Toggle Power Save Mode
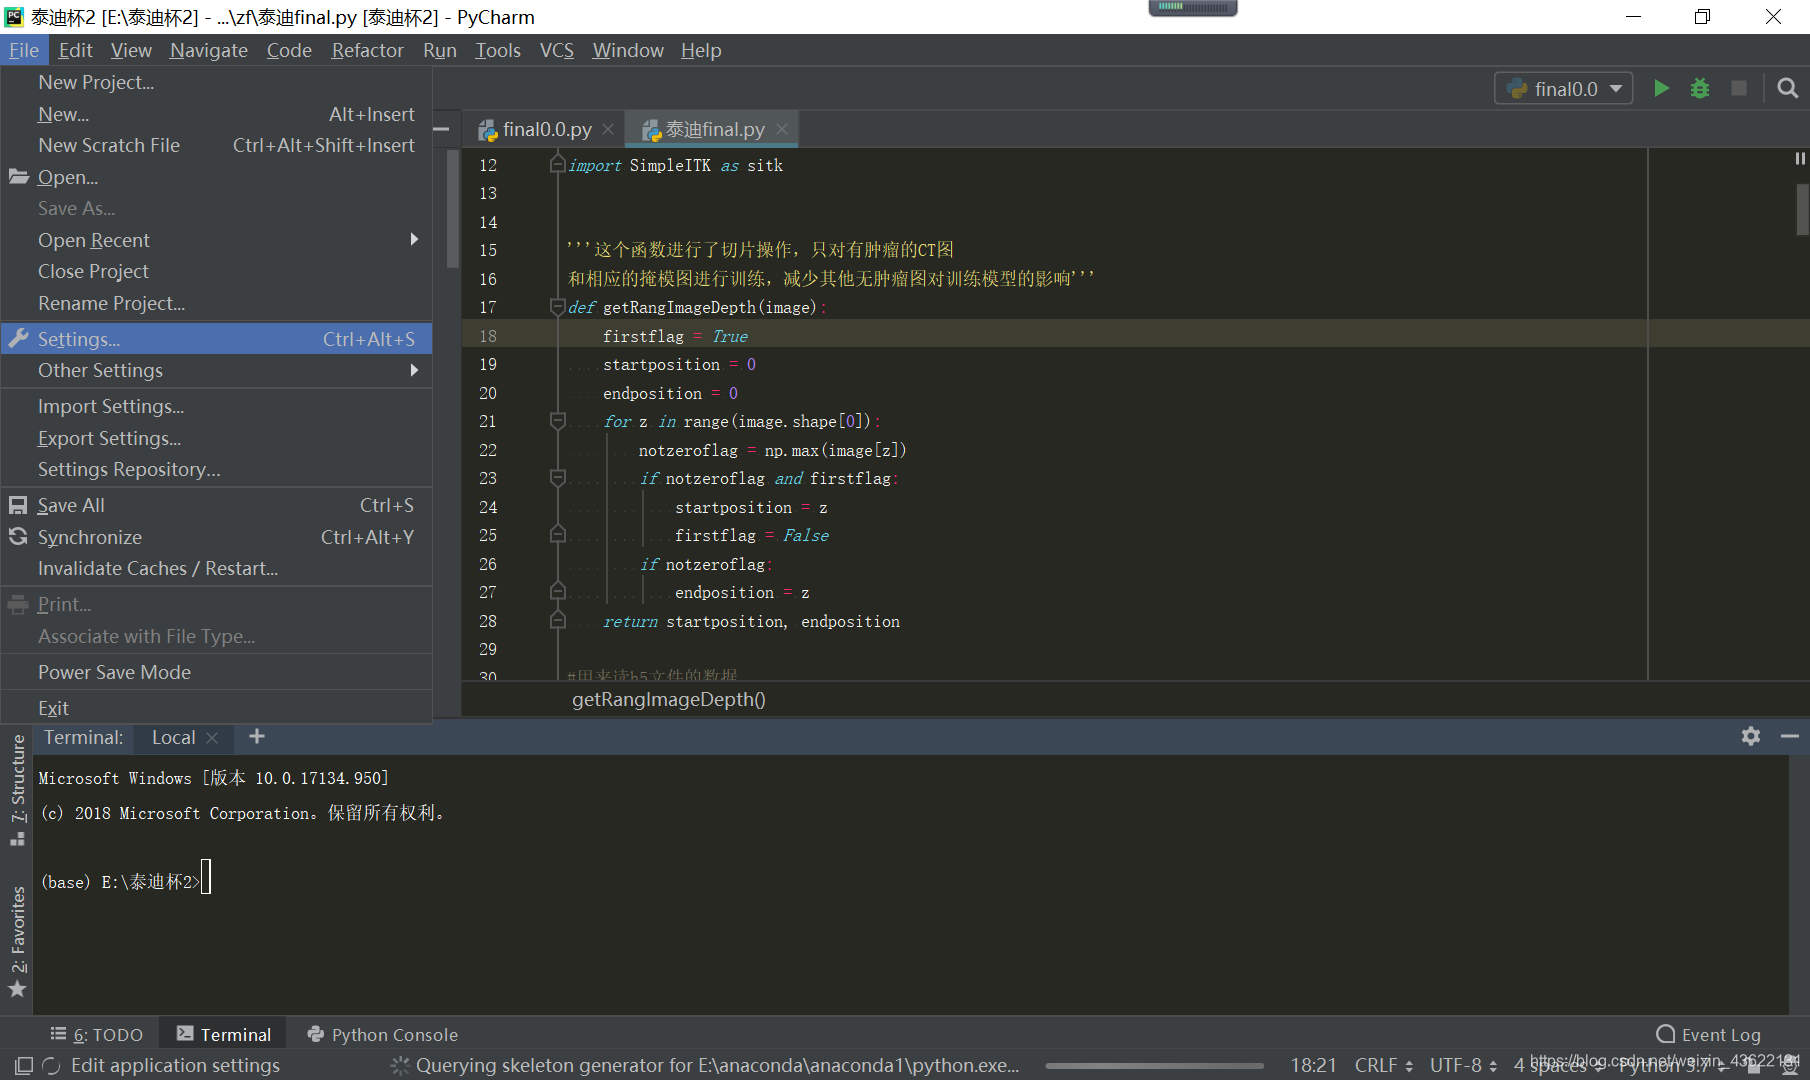The image size is (1810, 1080). 217,672
